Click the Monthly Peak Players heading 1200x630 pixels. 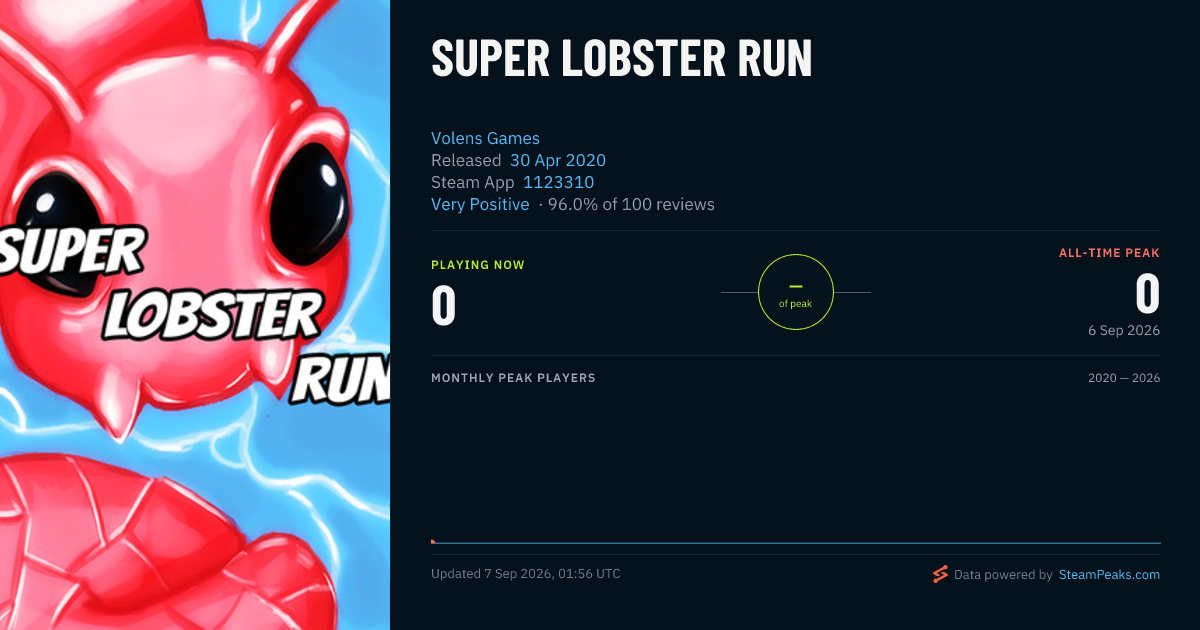point(513,378)
